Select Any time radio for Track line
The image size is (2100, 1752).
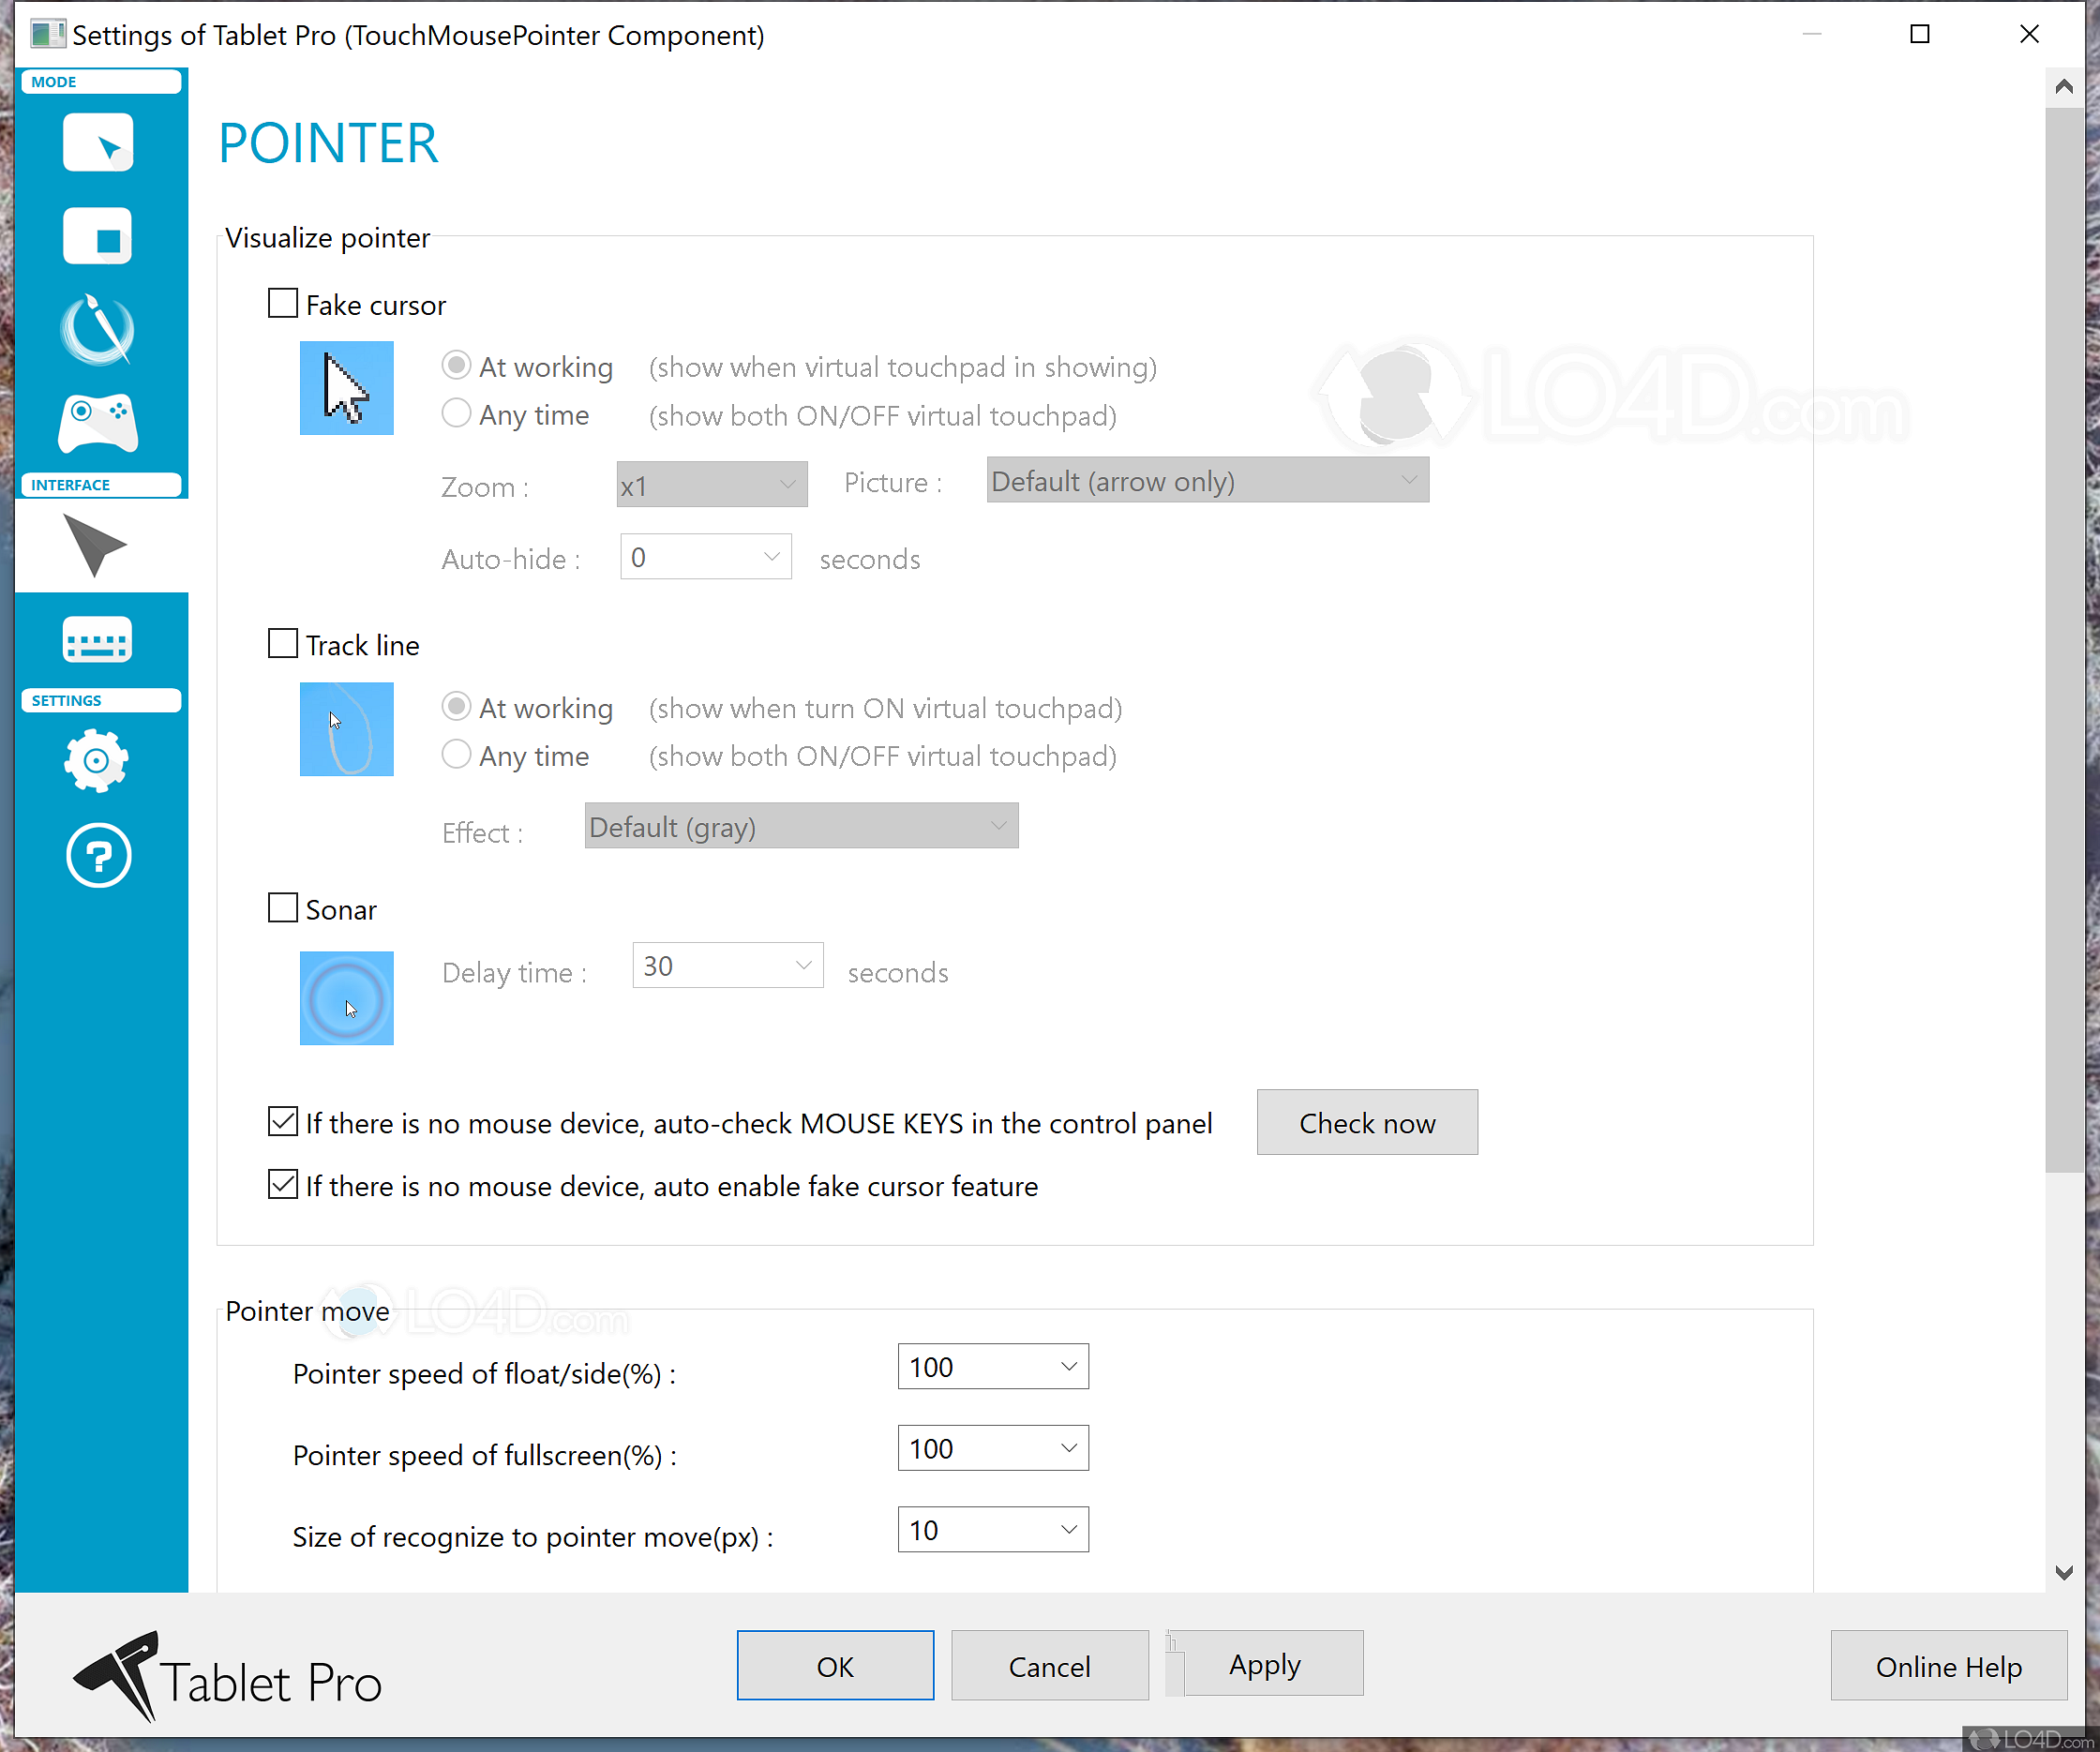[x=456, y=754]
